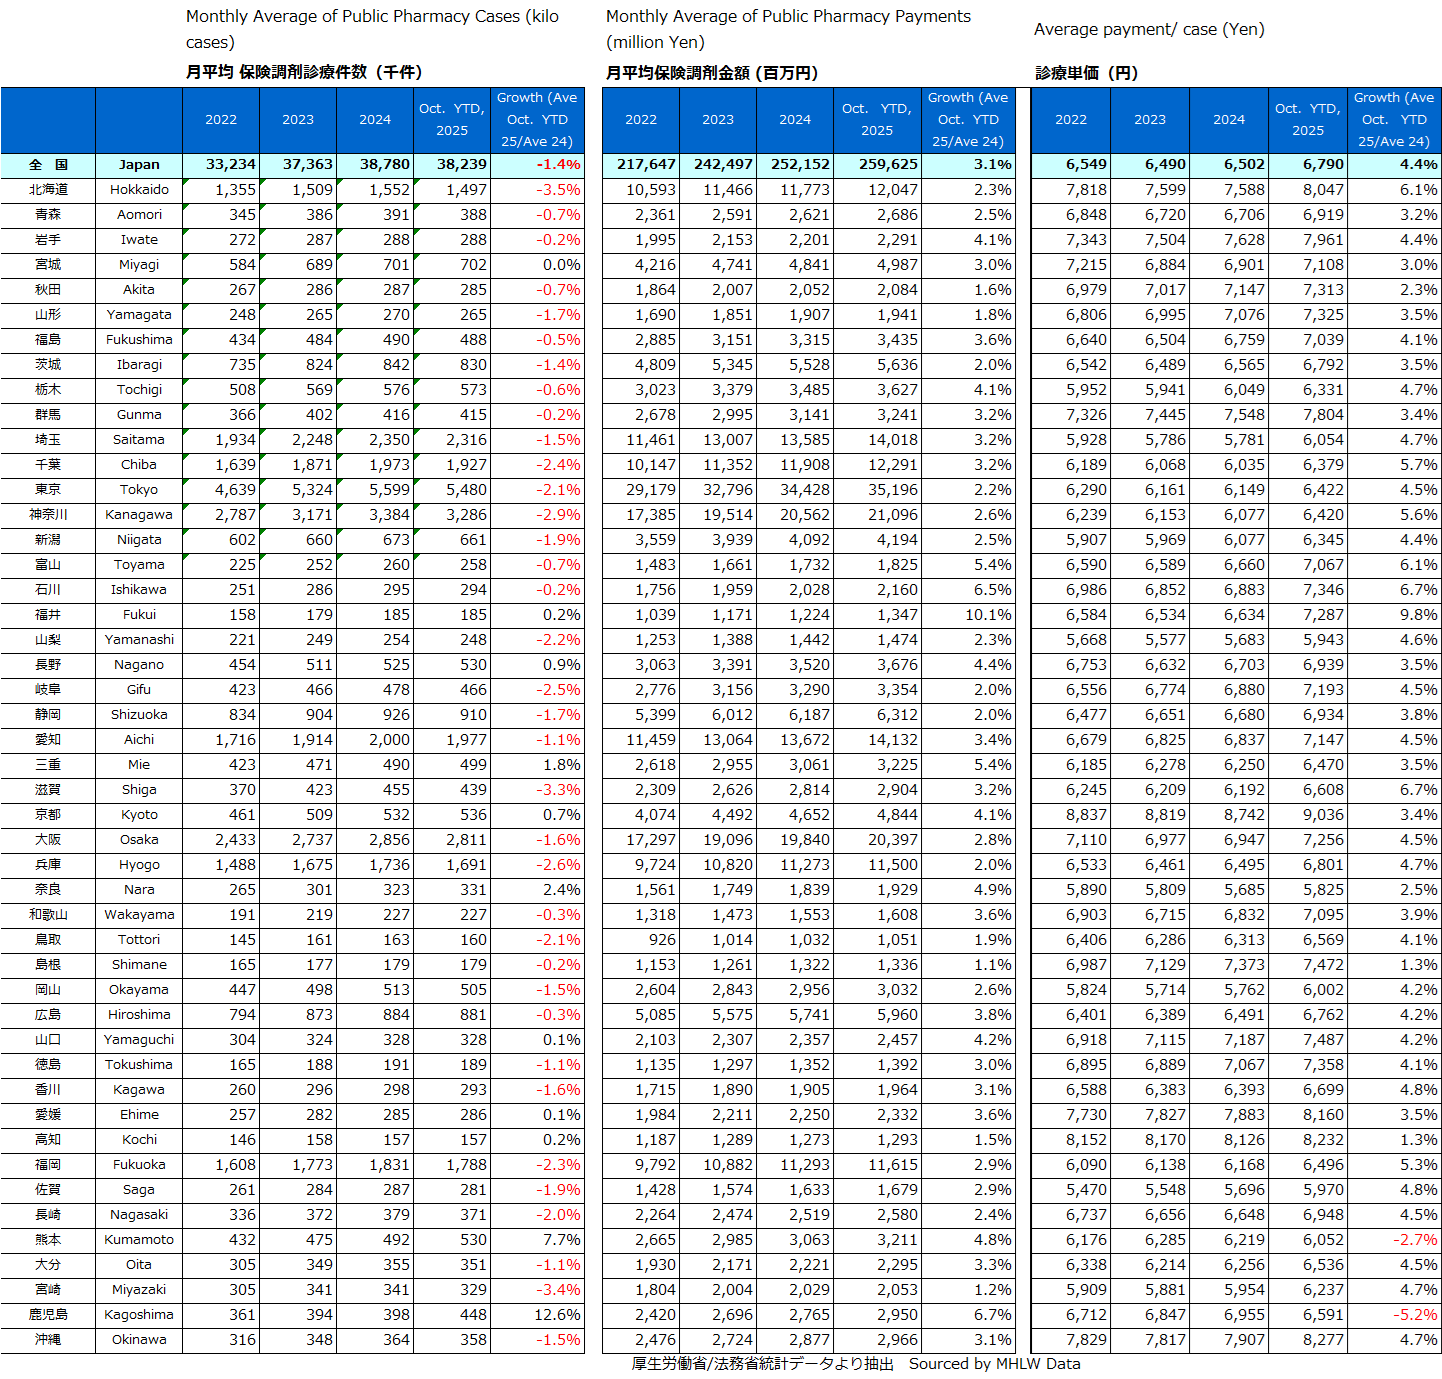Click the Okinawa prefecture name cell
Viewport: 1442px width, 1379px height.
point(139,1340)
